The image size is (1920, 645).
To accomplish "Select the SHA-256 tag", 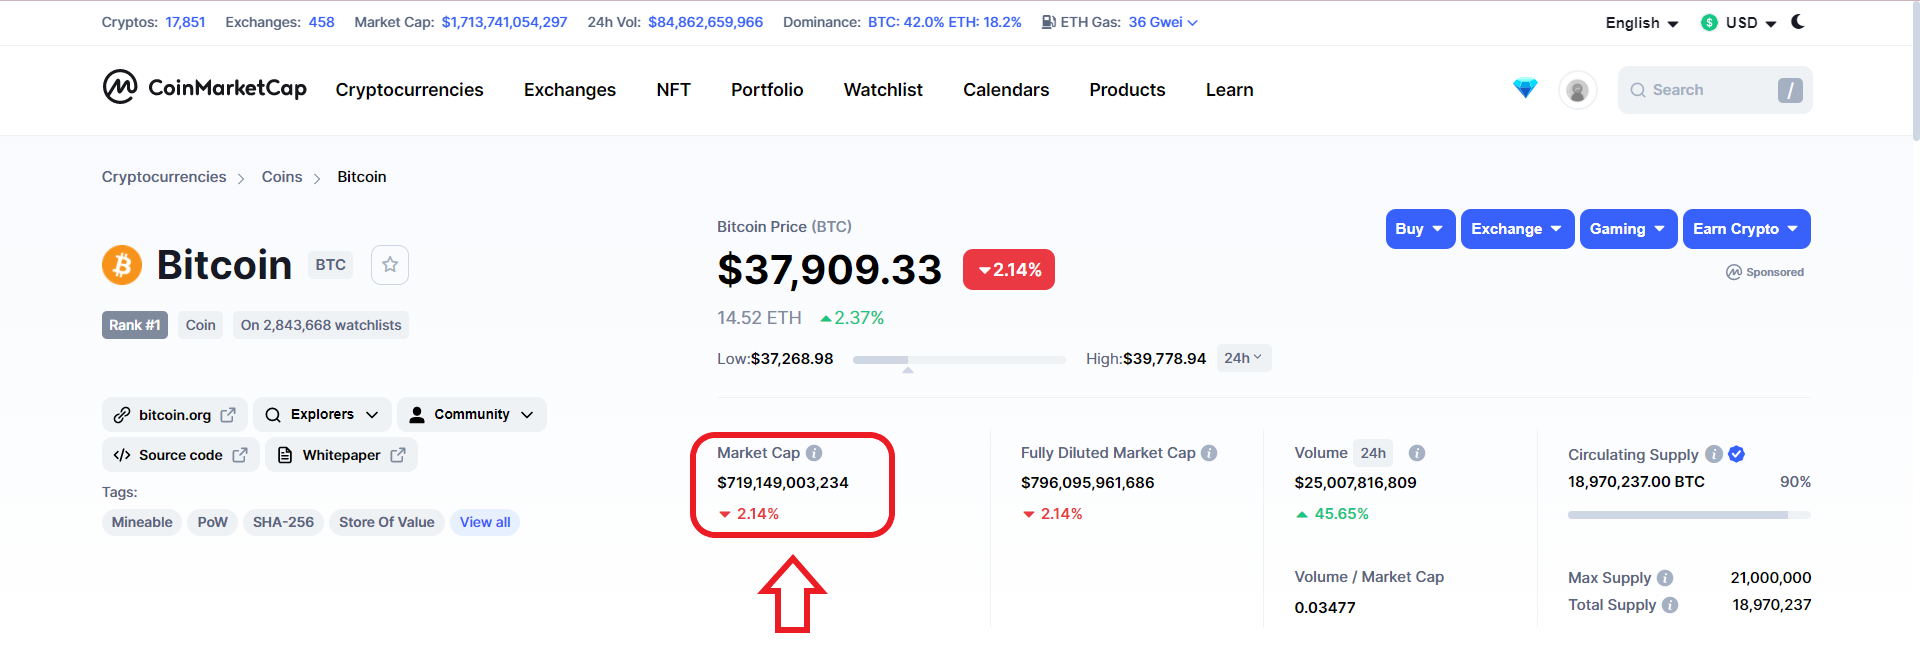I will point(283,522).
